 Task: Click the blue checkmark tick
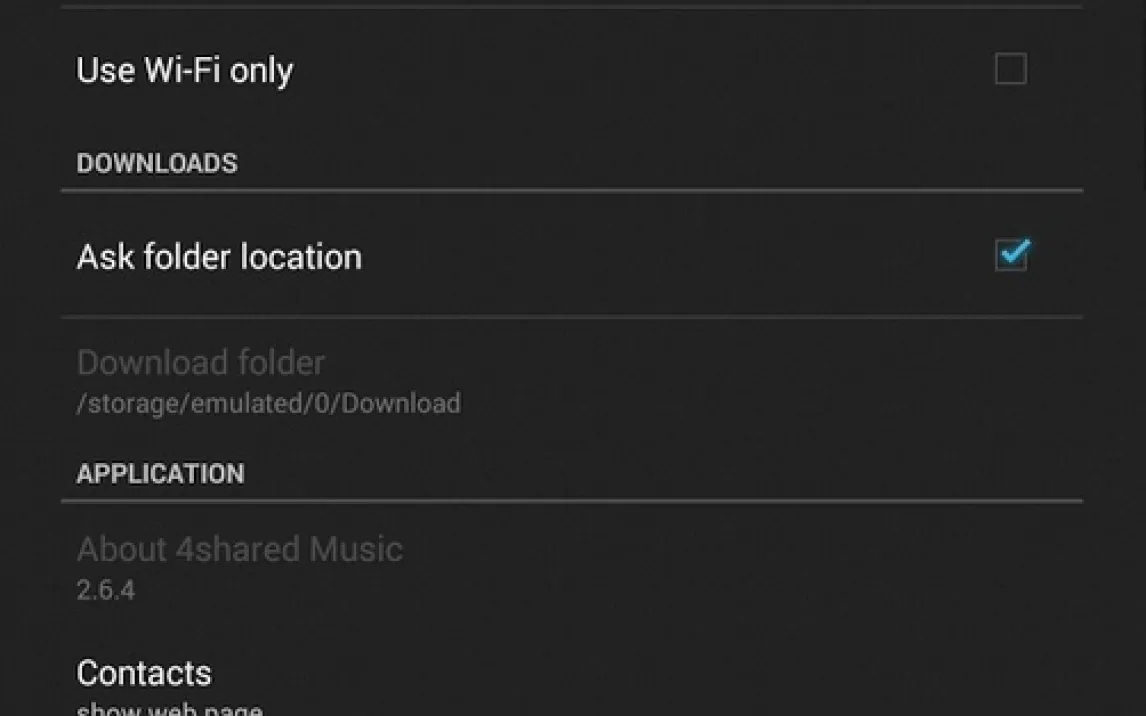(x=1013, y=253)
